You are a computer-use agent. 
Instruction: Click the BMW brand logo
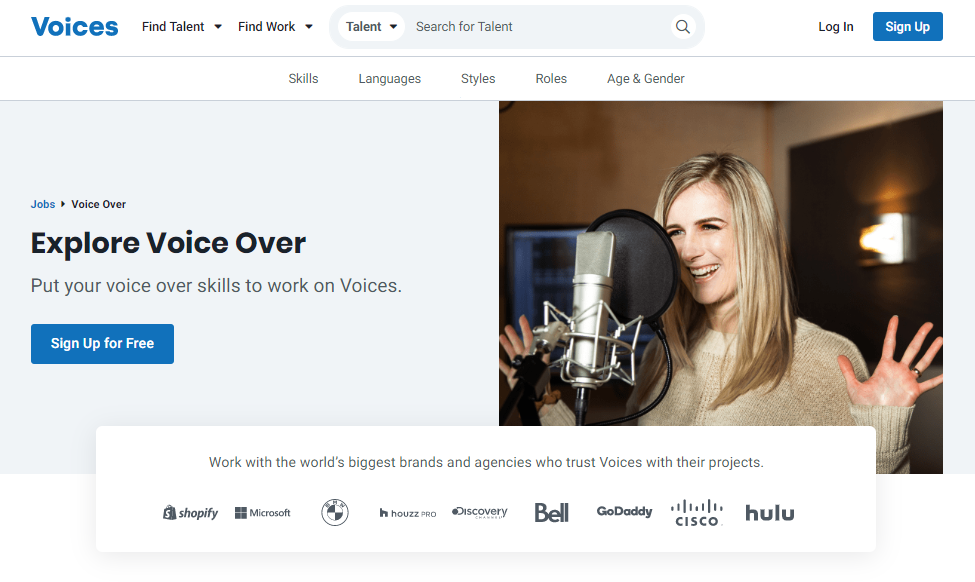[335, 513]
